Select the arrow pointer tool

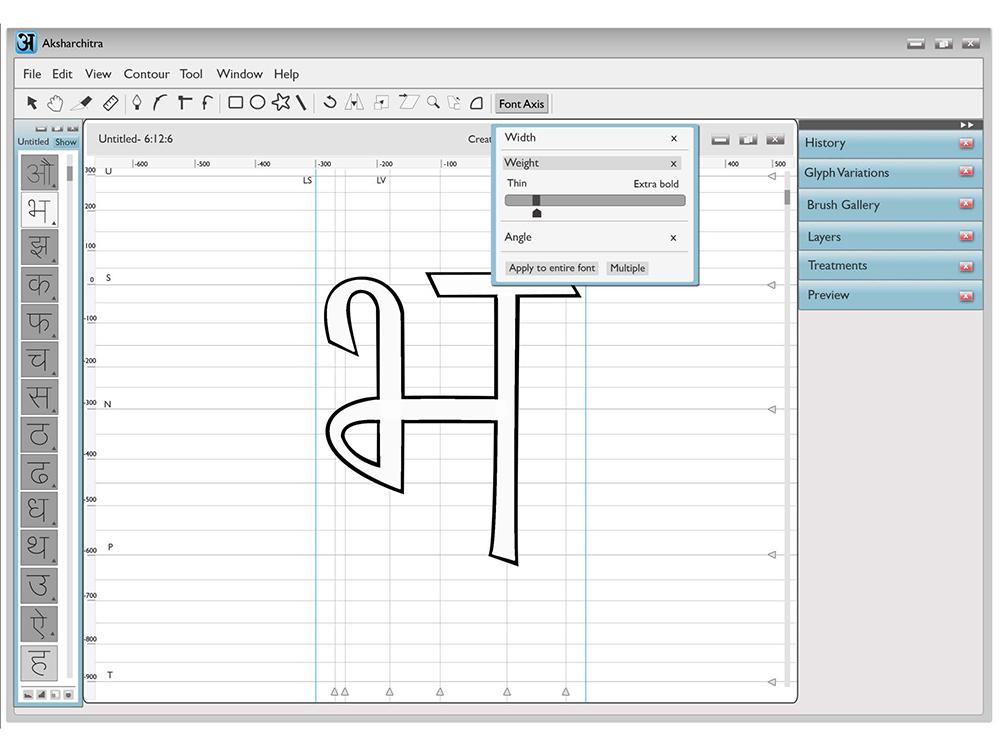point(32,102)
